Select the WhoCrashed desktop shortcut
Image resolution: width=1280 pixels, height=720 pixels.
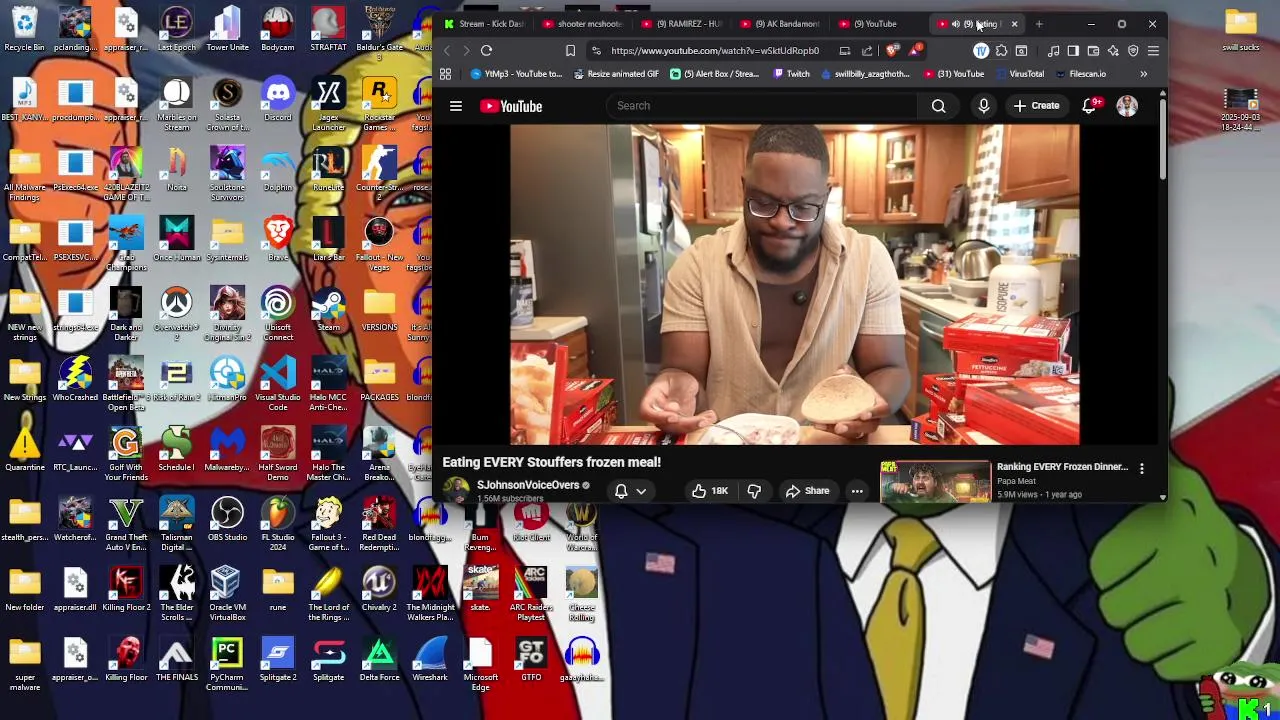[75, 380]
